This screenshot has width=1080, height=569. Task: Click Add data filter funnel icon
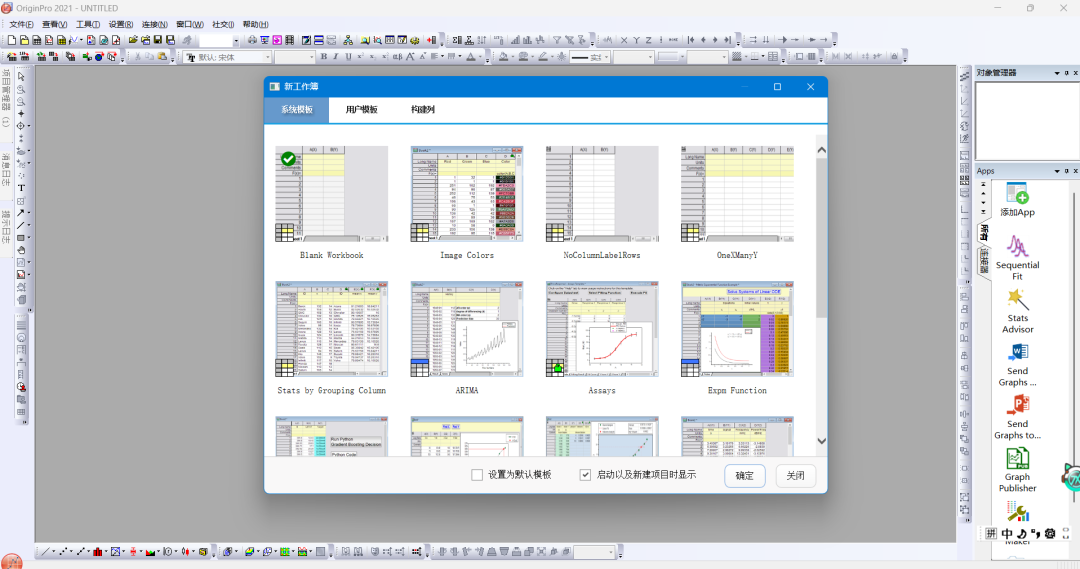click(557, 40)
